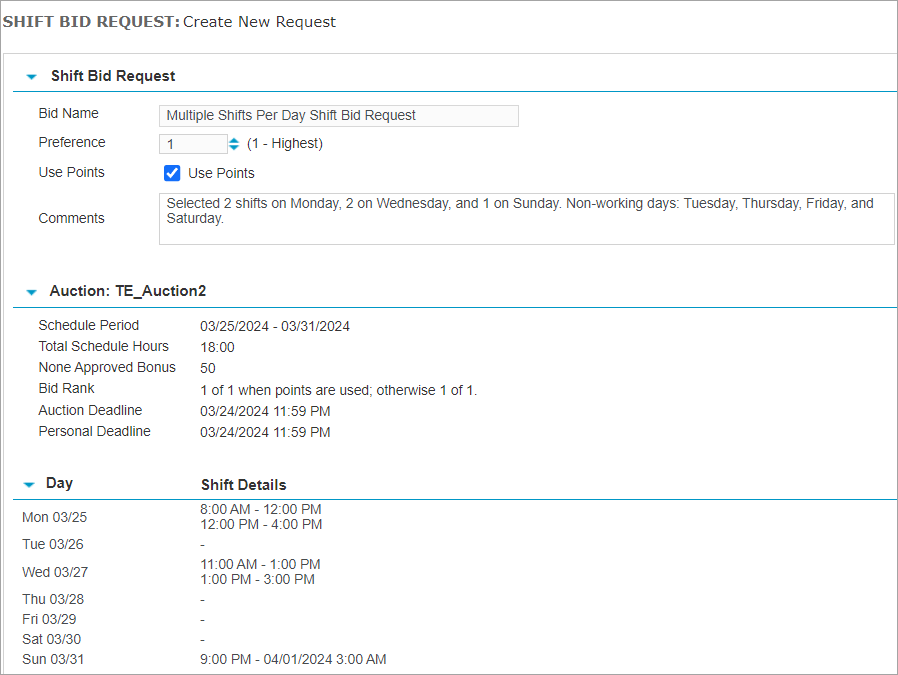Click the Wed 03/27 shift entries

pos(259,571)
